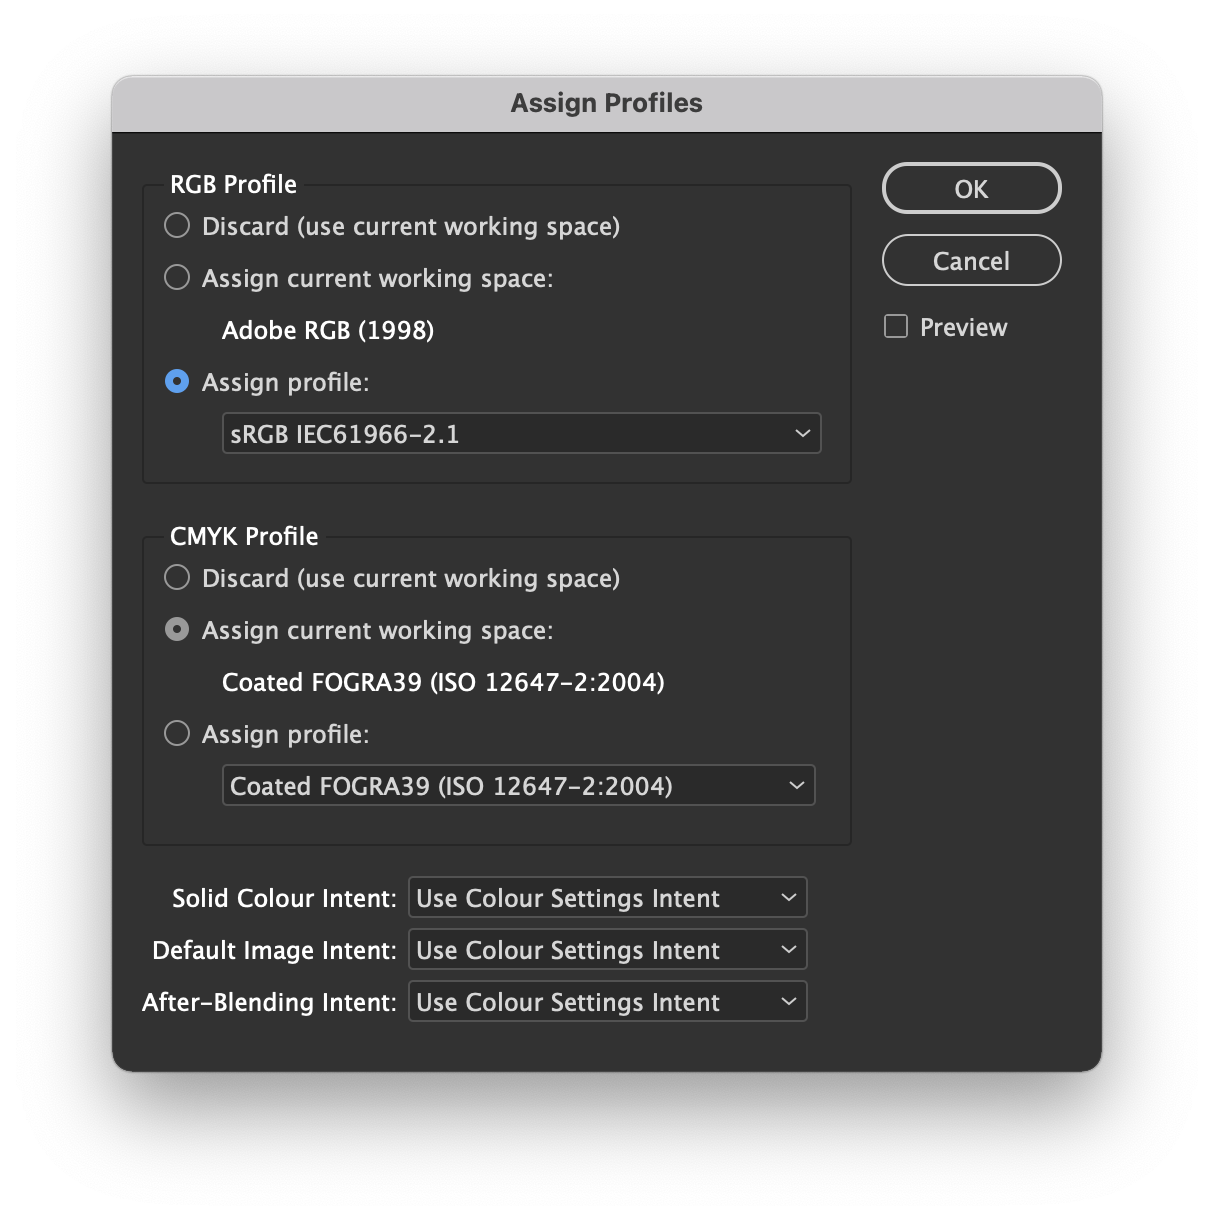The width and height of the screenshot is (1214, 1220).
Task: Open the After-Blending Intent dropdown
Action: [607, 1001]
